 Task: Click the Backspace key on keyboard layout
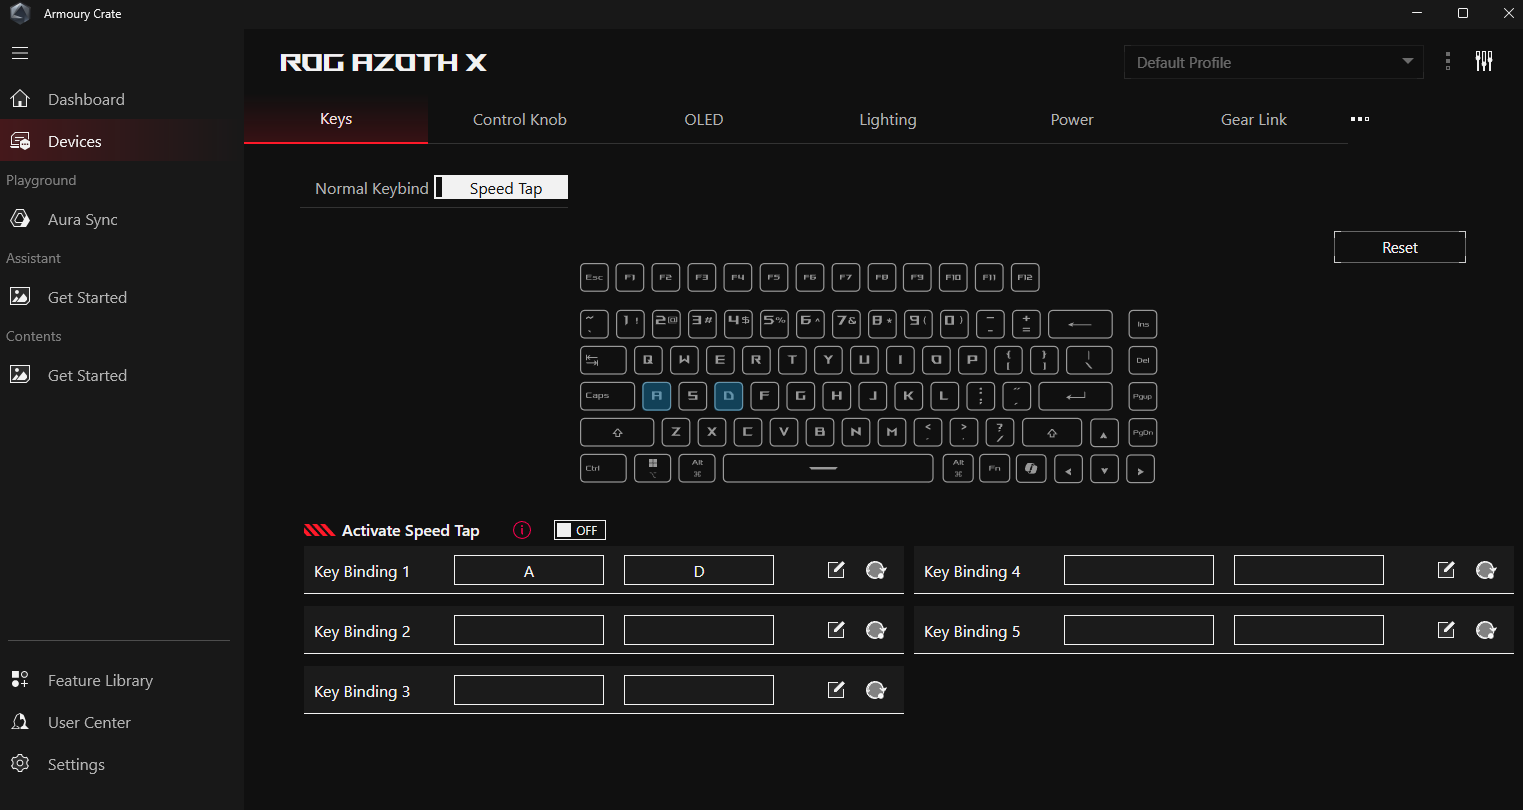click(x=1080, y=324)
